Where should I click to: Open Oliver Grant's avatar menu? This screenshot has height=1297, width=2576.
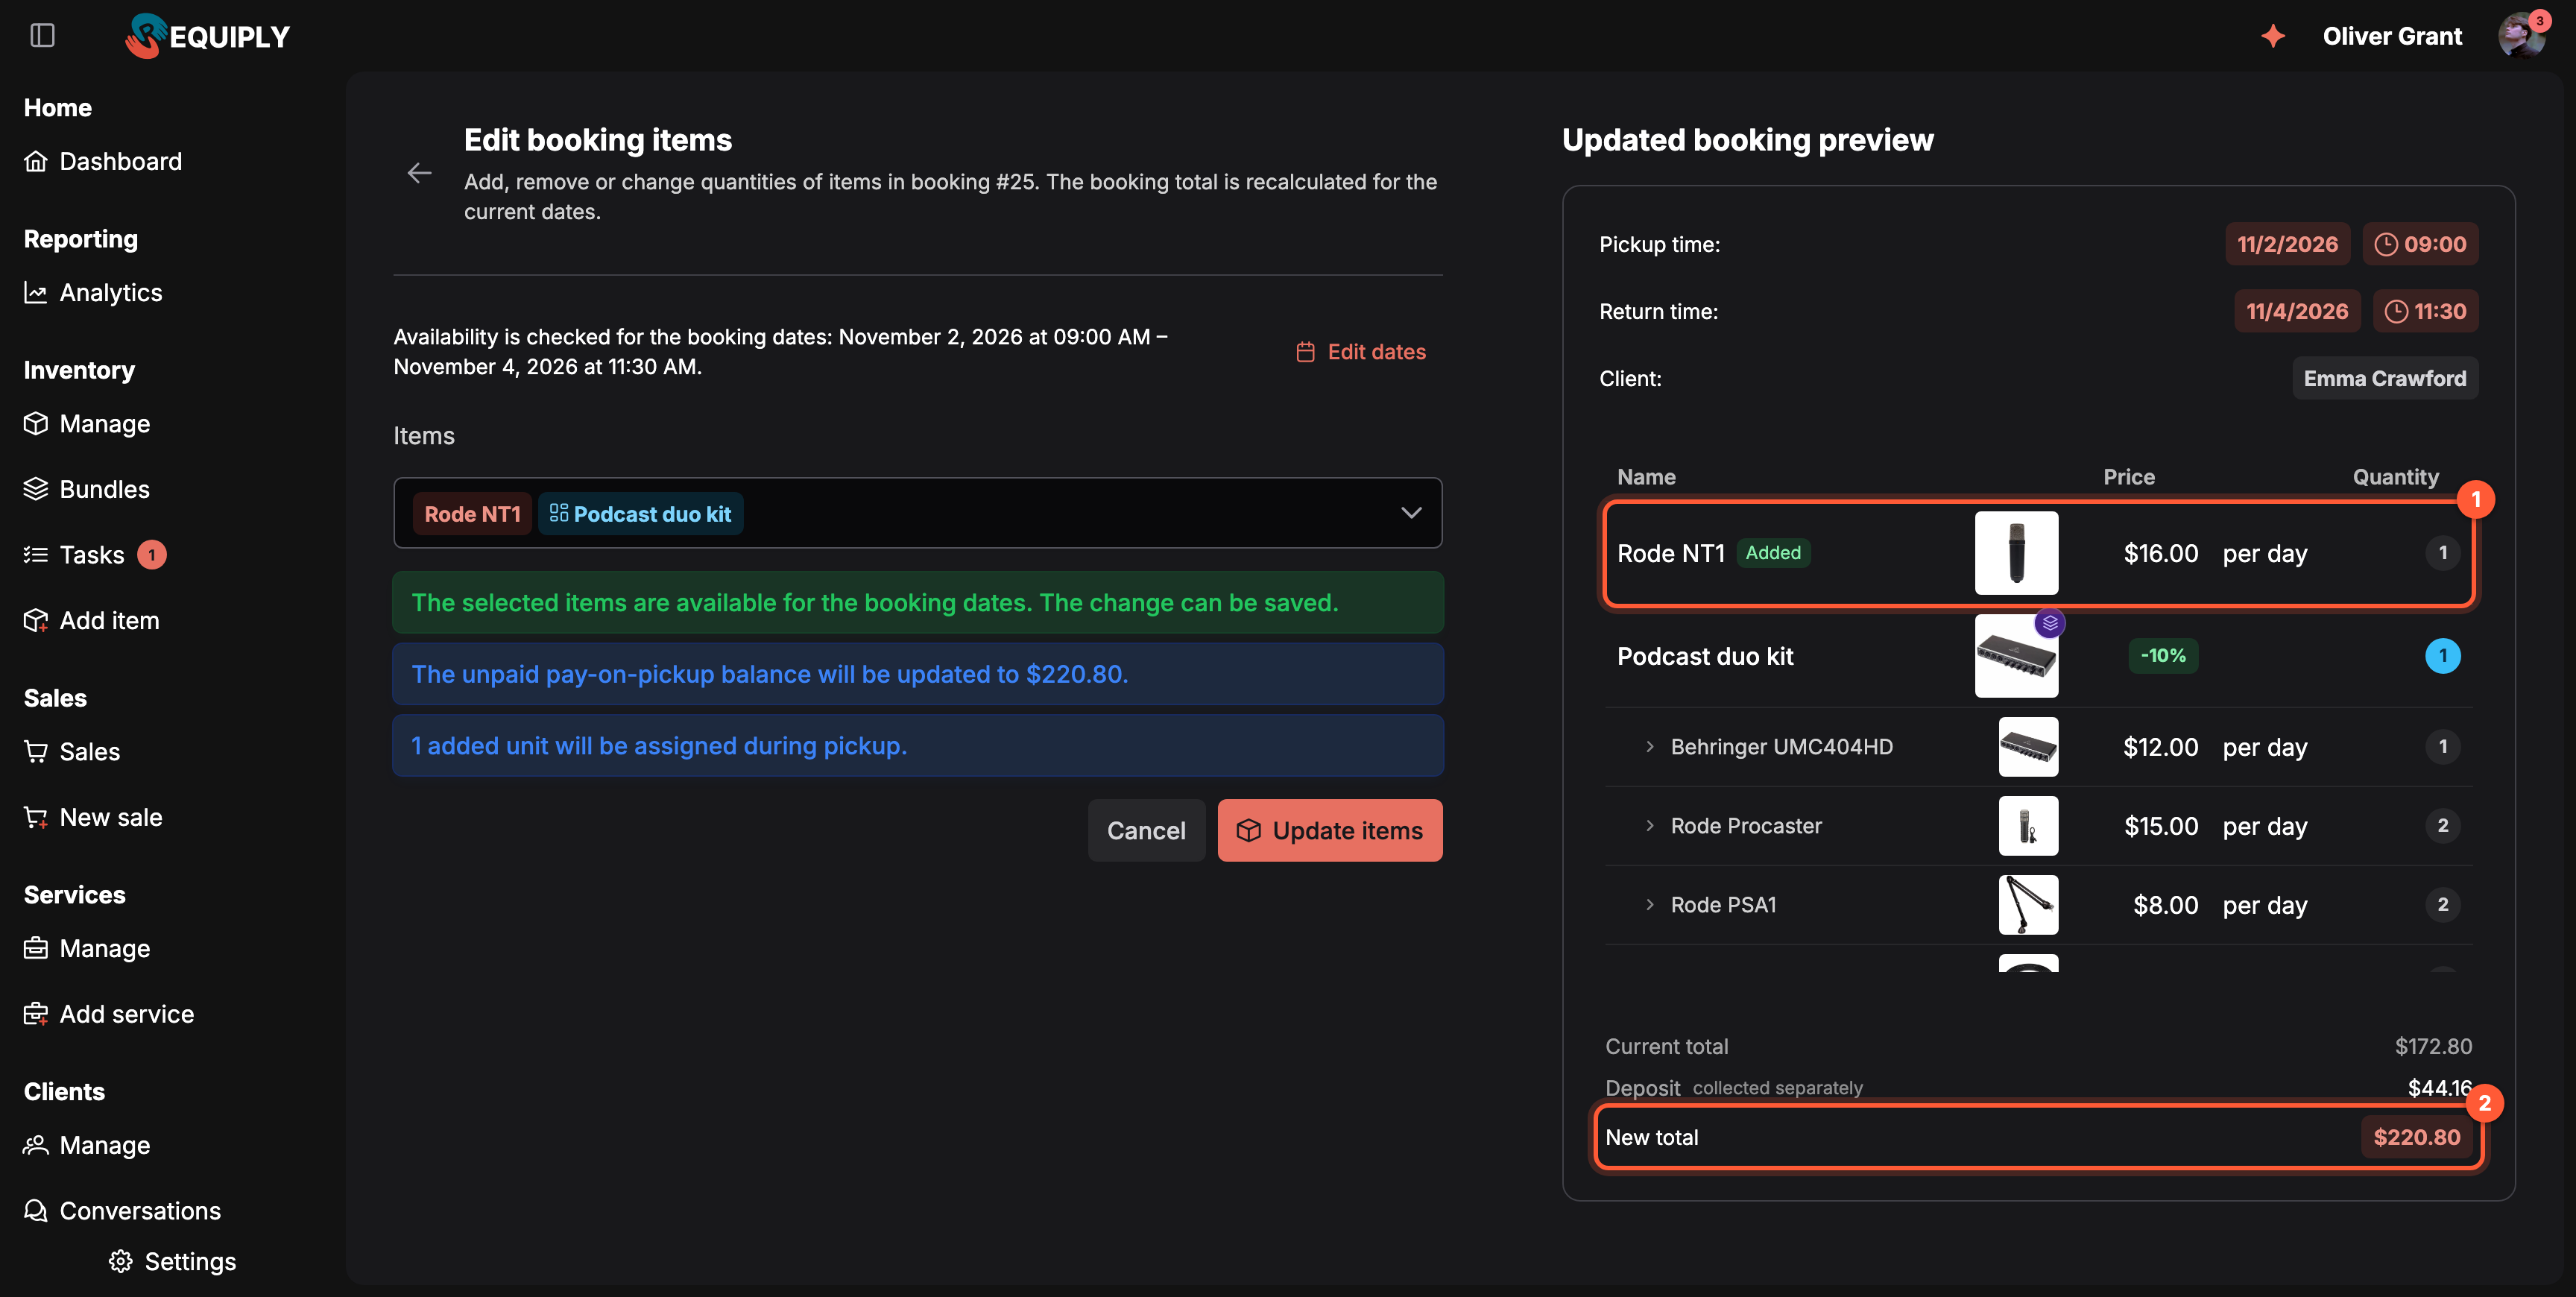pyautogui.click(x=2521, y=36)
